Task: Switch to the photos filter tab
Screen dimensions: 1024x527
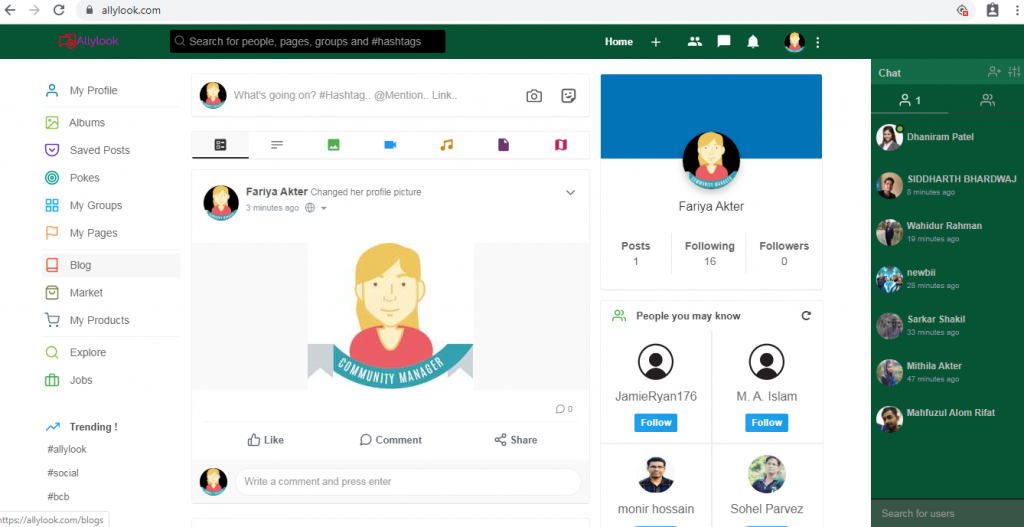Action: click(333, 145)
